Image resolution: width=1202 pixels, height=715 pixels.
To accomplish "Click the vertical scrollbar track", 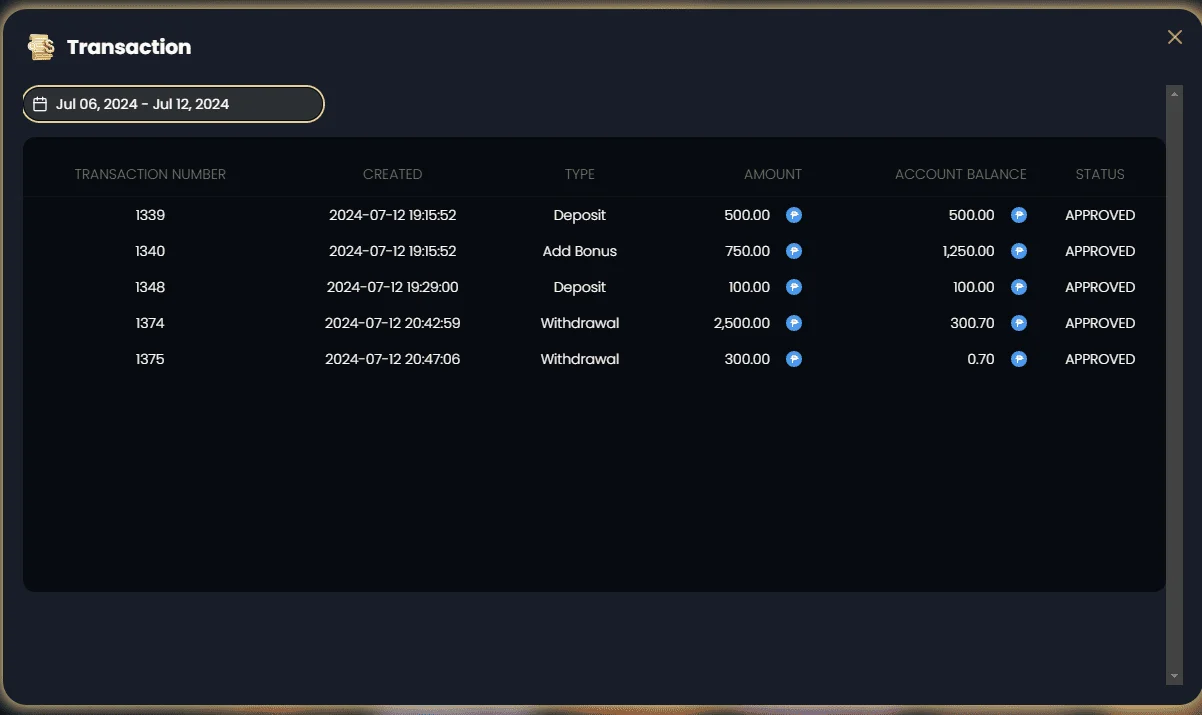I will [1174, 384].
